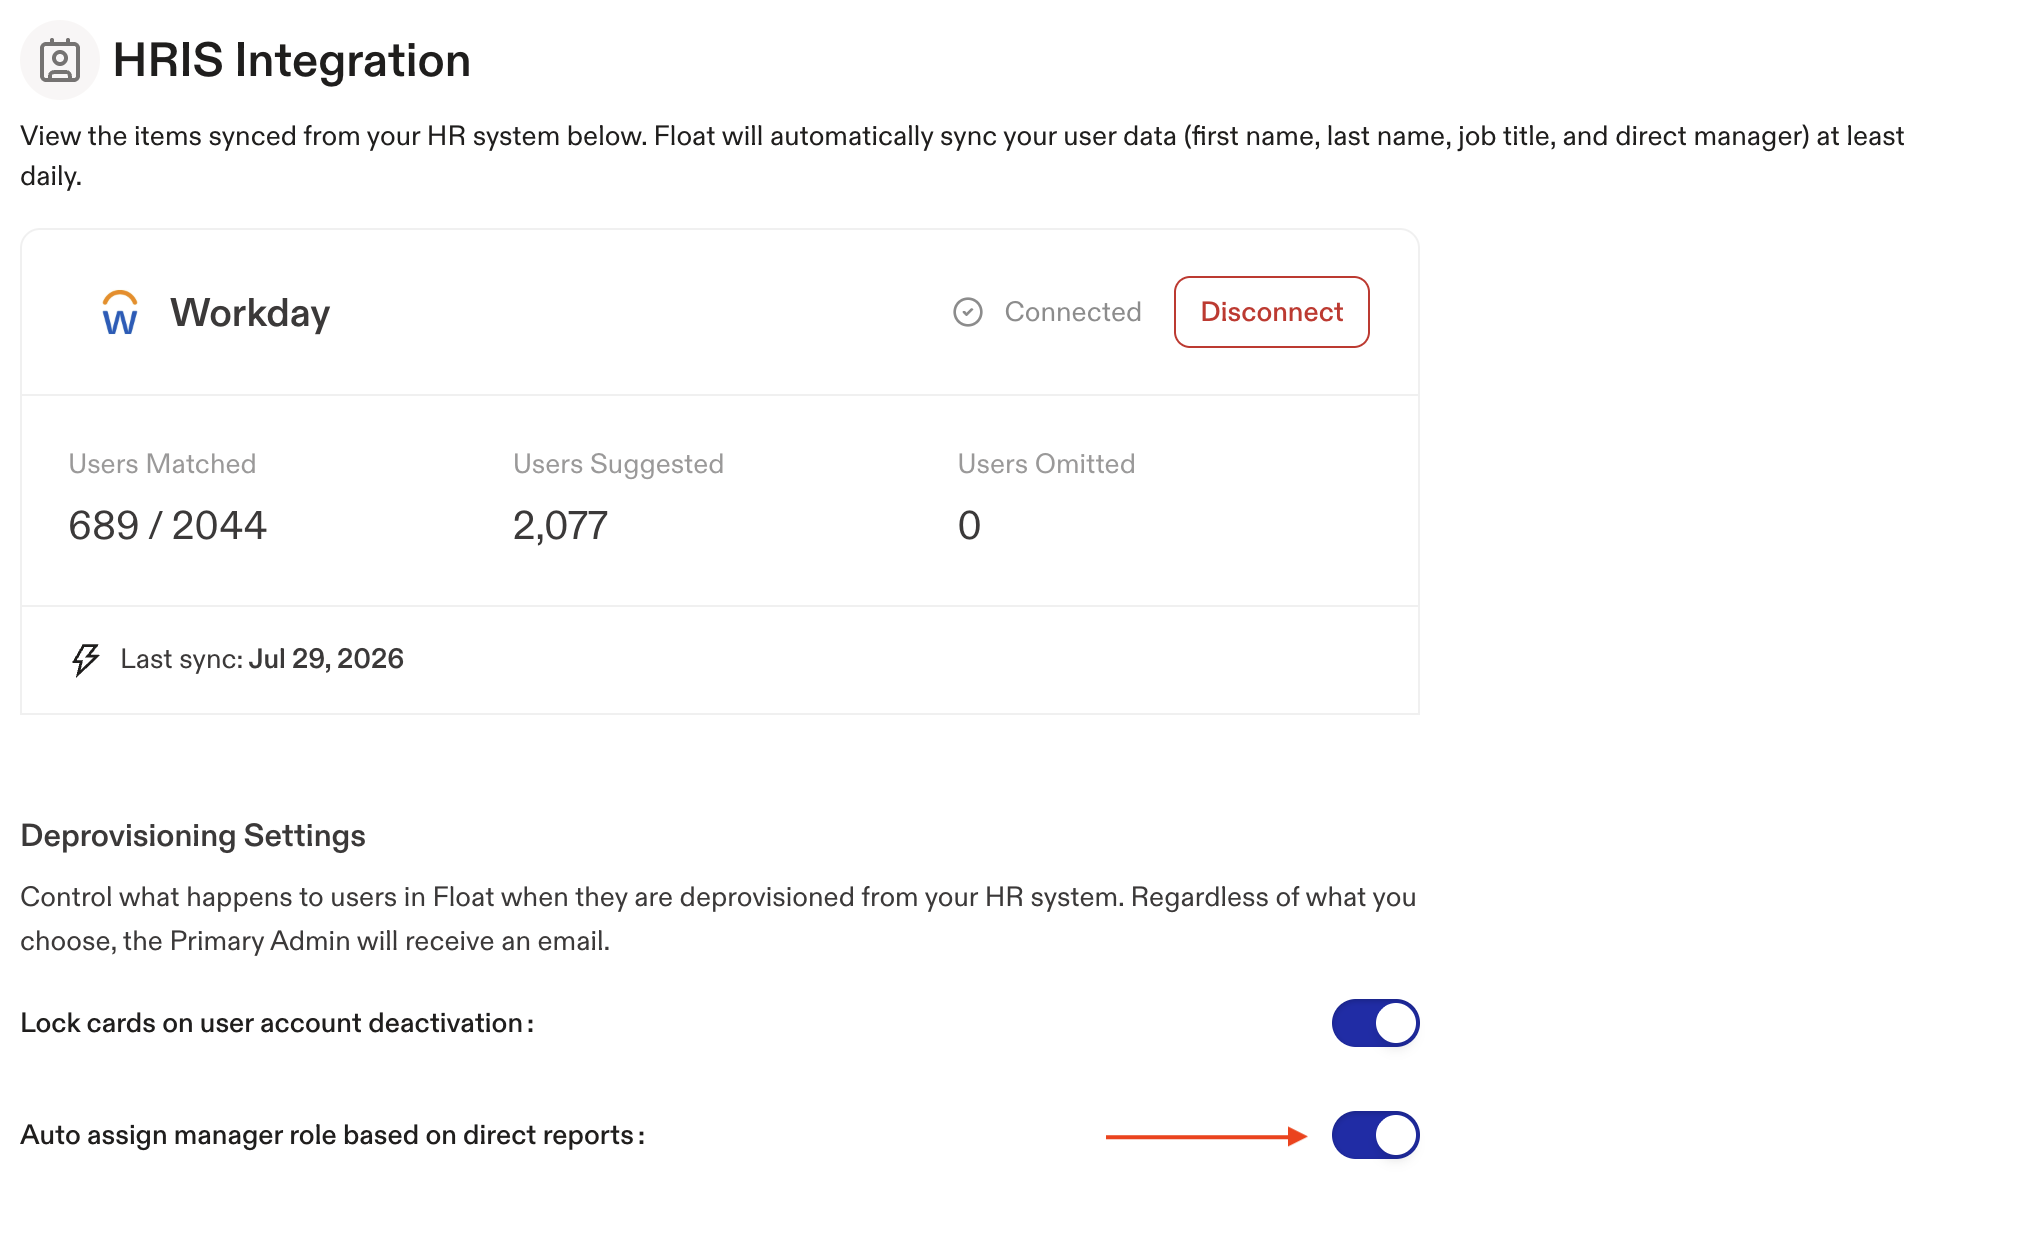Toggle Lock cards on user account deactivation
2036x1256 pixels.
pos(1376,1023)
